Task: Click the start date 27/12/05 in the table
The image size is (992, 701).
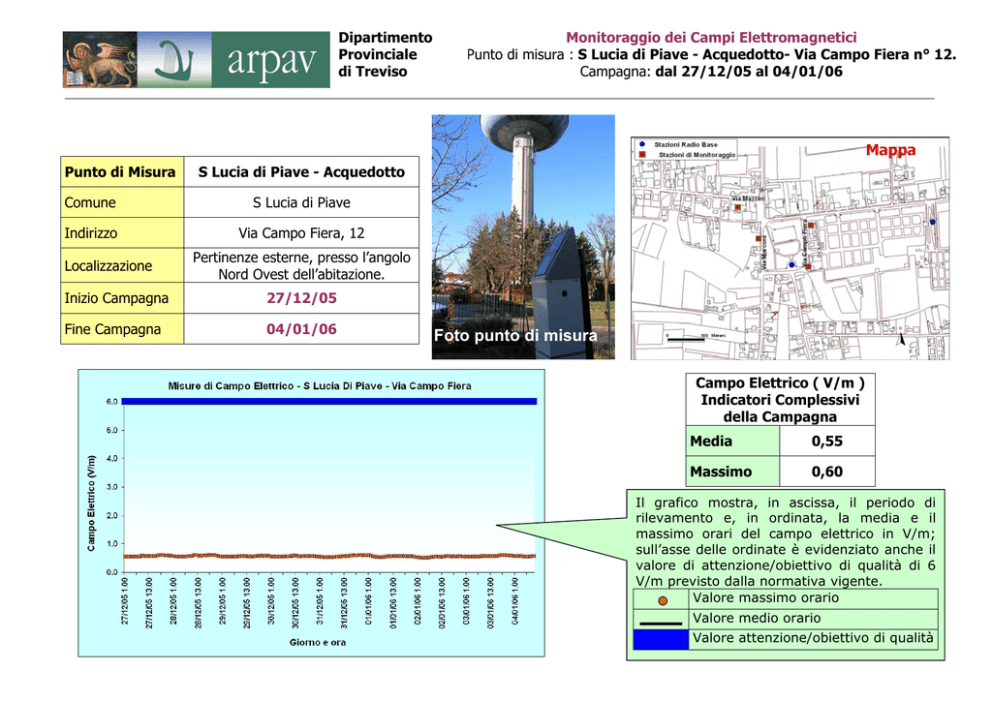Action: (301, 298)
